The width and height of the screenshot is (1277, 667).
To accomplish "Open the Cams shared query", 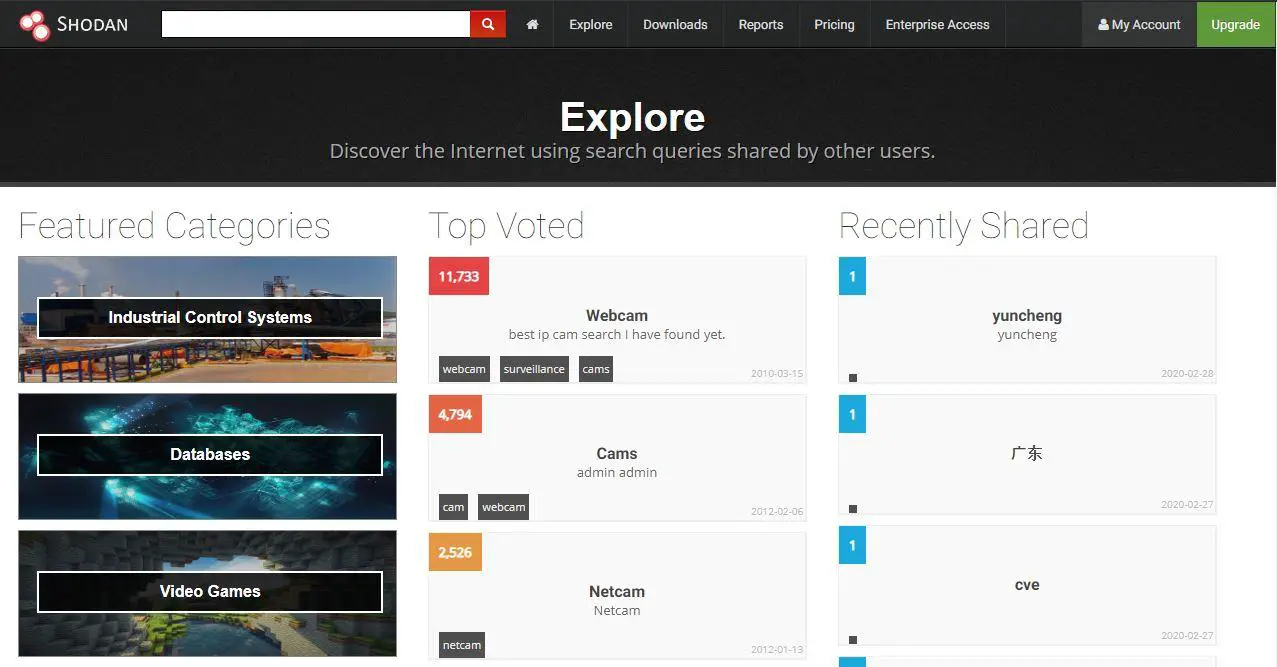I will [617, 453].
